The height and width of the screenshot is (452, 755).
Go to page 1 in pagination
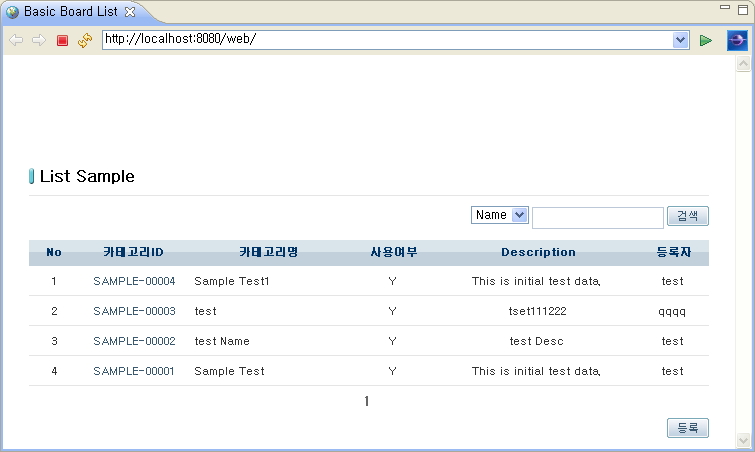(367, 401)
